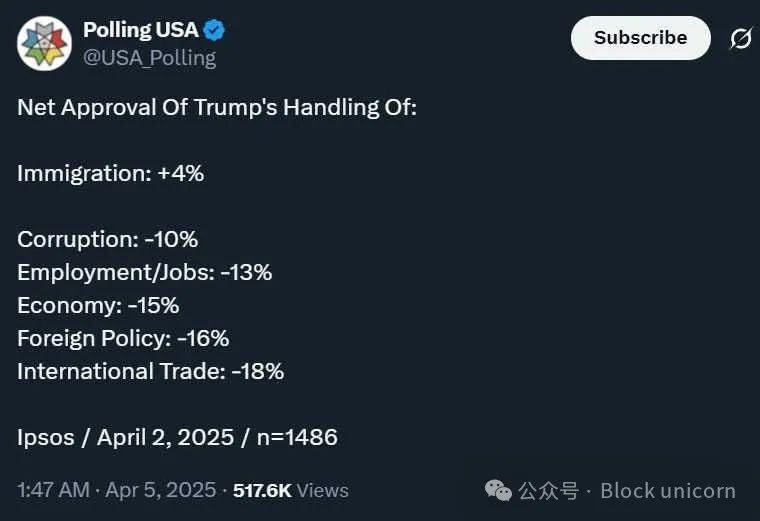
Task: Click the @USA_Polling handle
Action: pos(149,58)
